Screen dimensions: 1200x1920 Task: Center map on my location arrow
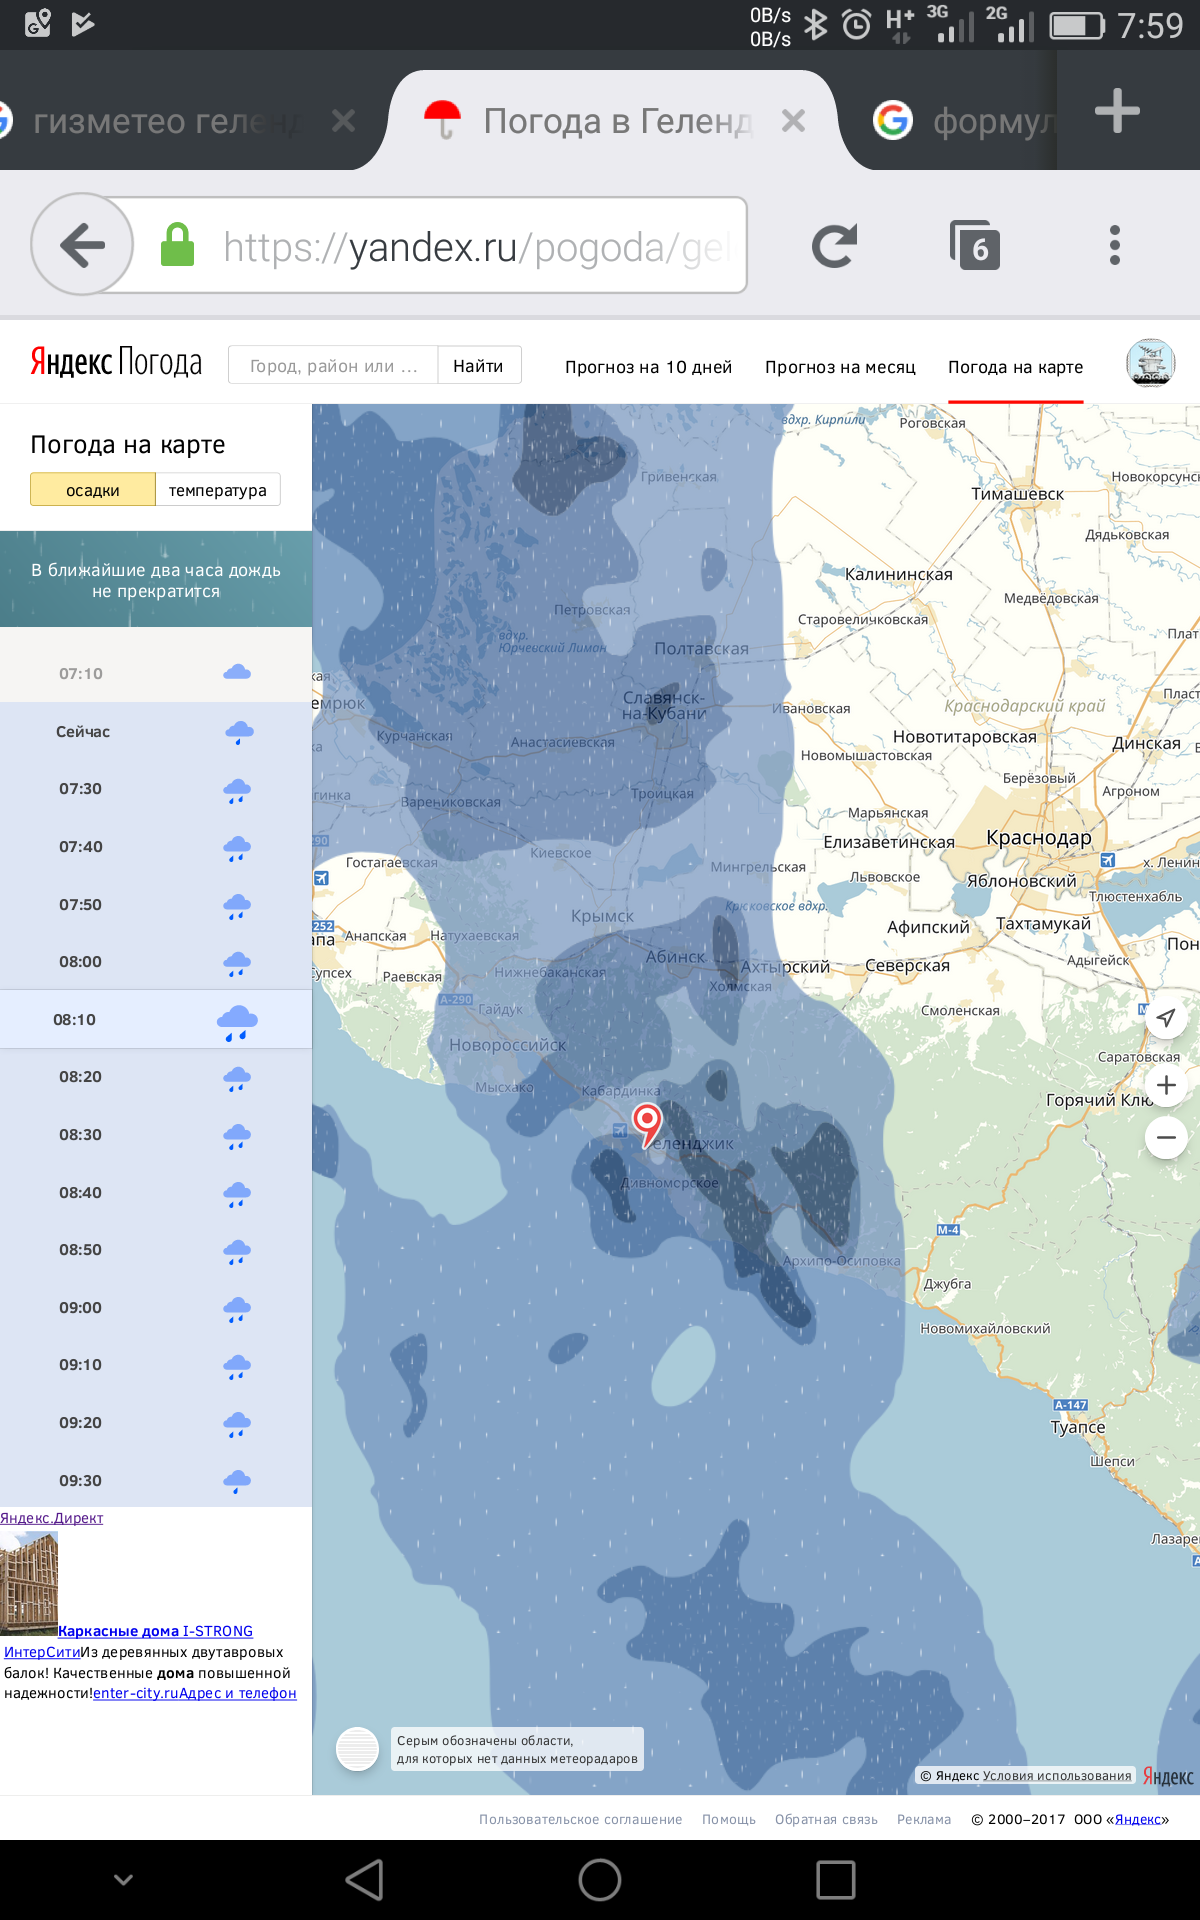click(1166, 1019)
